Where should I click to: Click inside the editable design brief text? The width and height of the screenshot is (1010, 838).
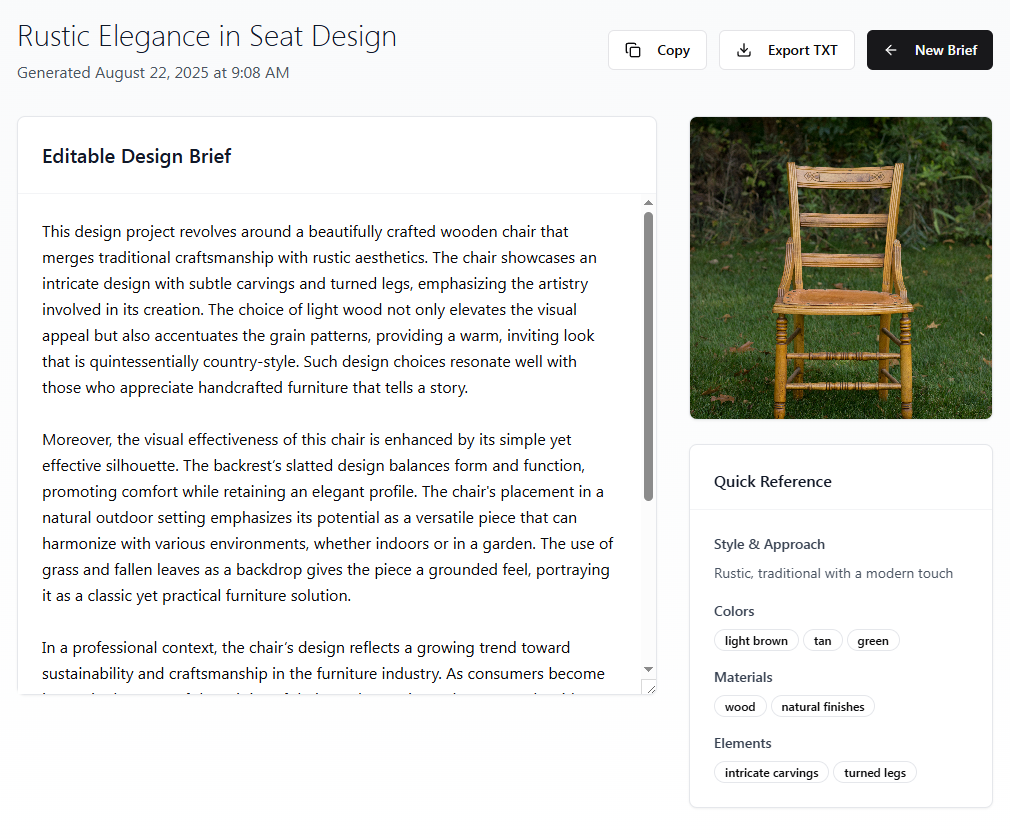pos(320,440)
